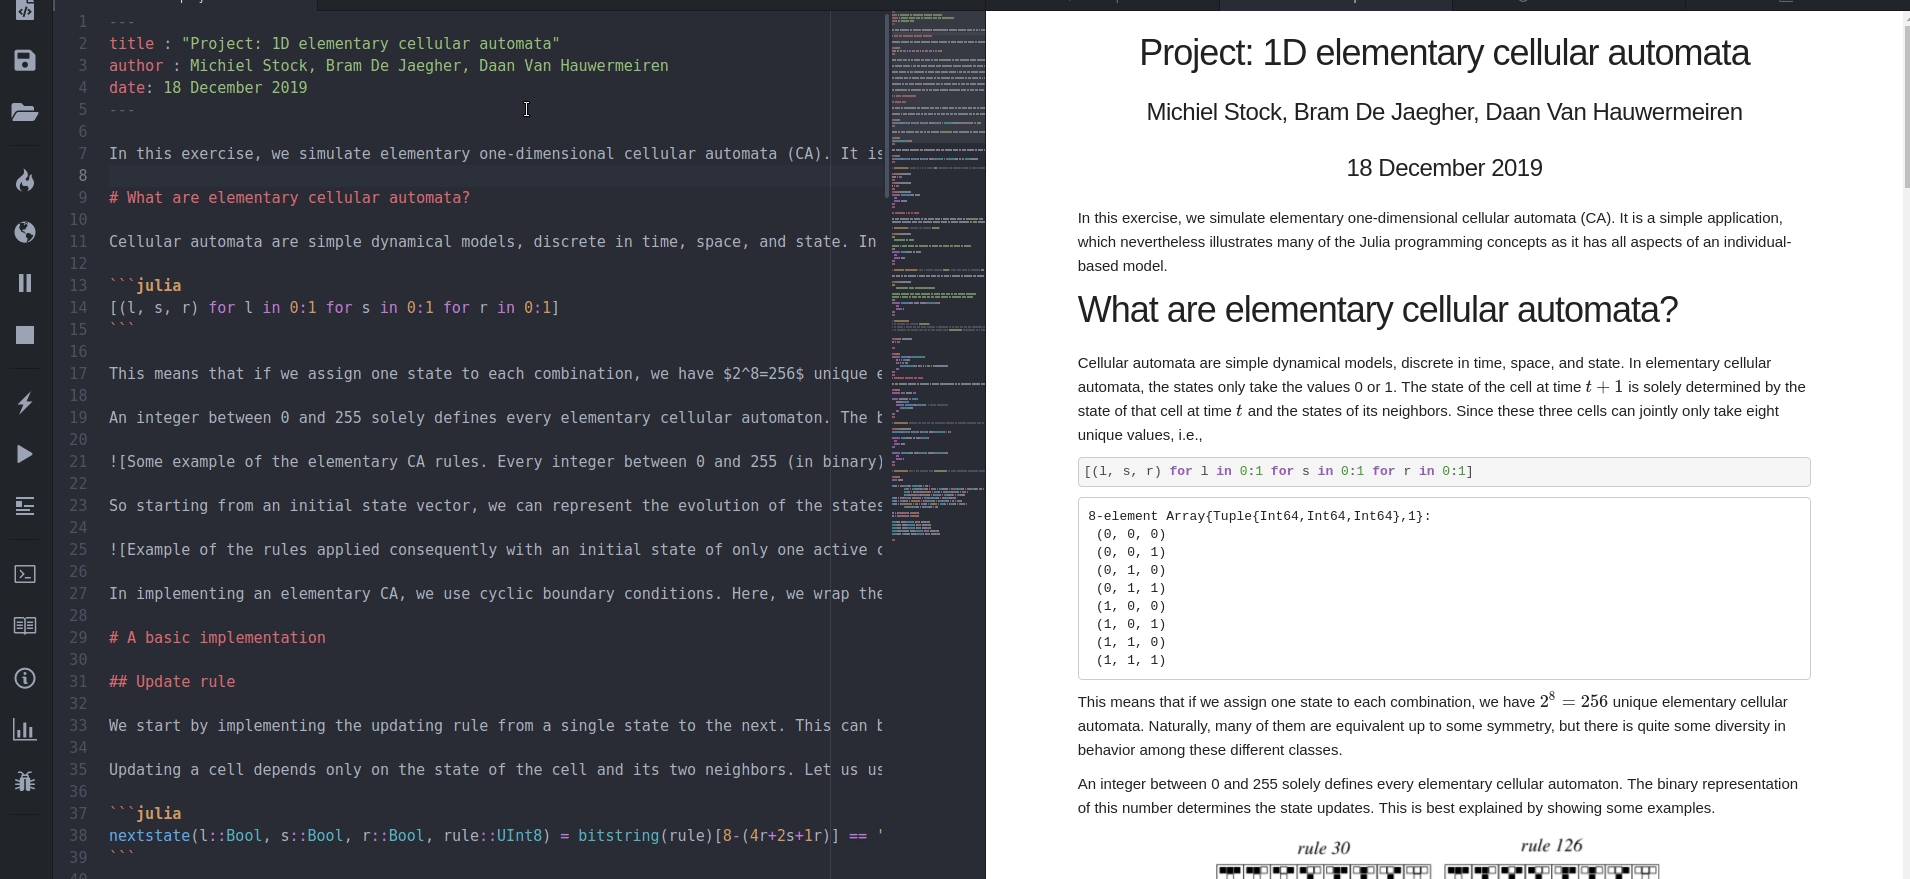Open the workspace via the book icon

click(x=25, y=626)
